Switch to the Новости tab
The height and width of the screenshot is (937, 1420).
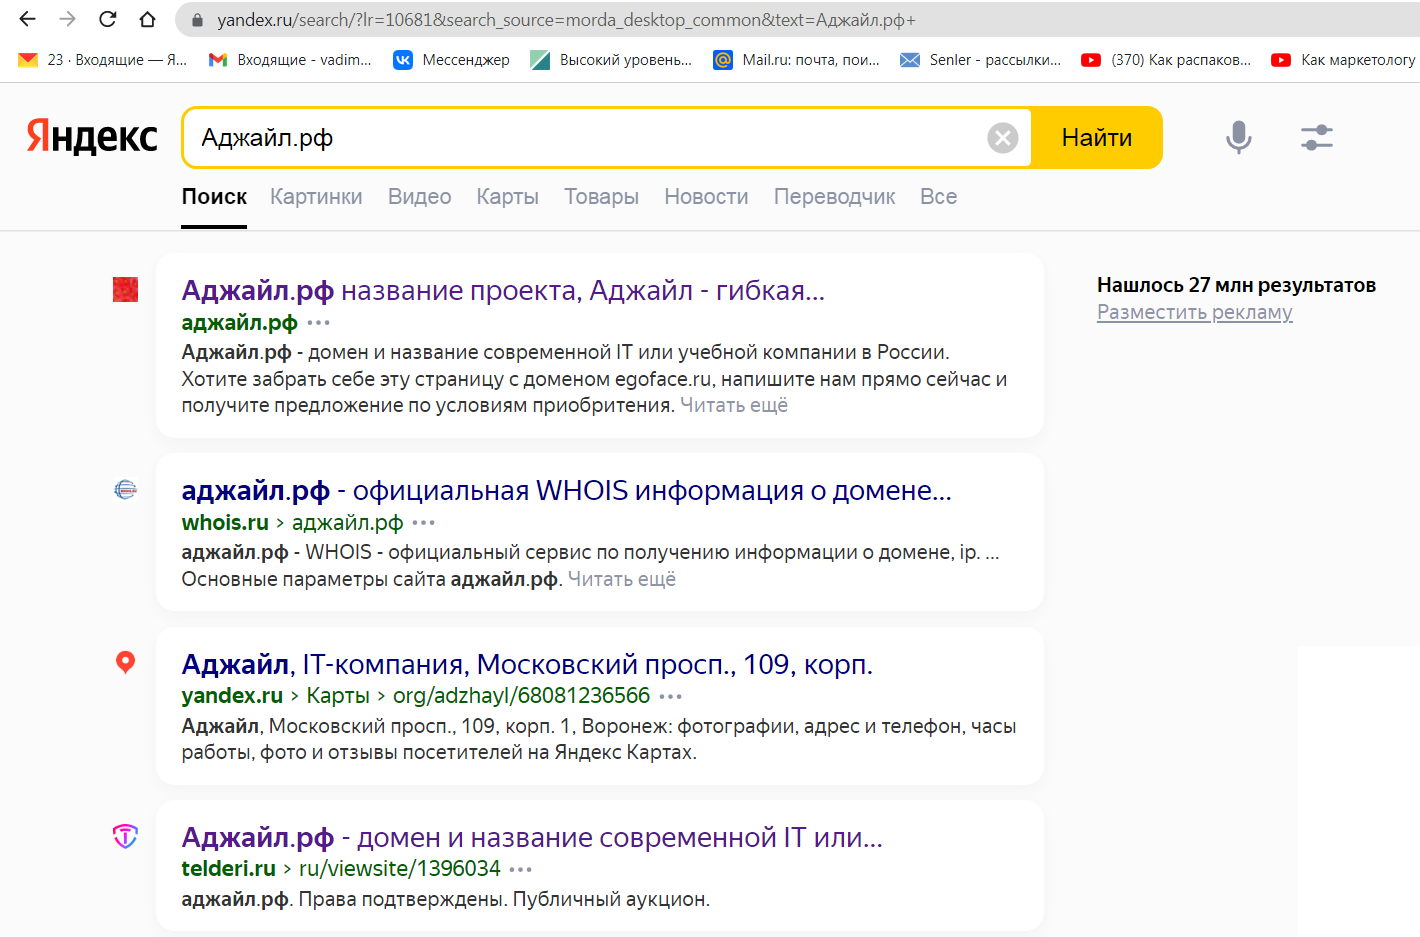click(706, 197)
